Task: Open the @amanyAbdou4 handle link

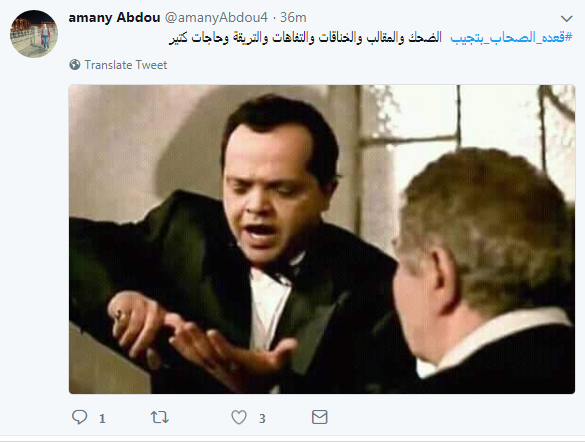Action: tap(216, 18)
